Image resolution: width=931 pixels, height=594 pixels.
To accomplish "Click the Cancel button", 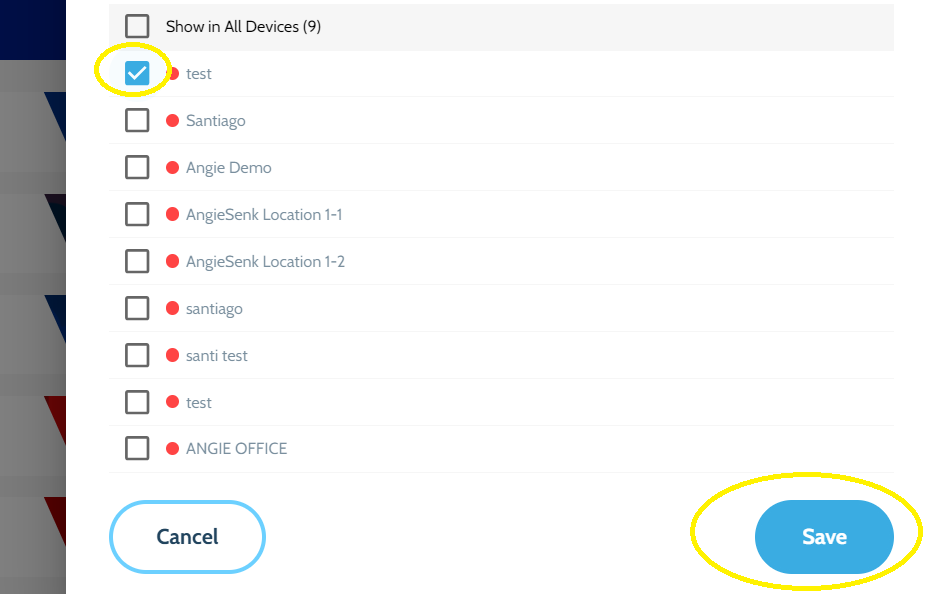I will coord(188,536).
